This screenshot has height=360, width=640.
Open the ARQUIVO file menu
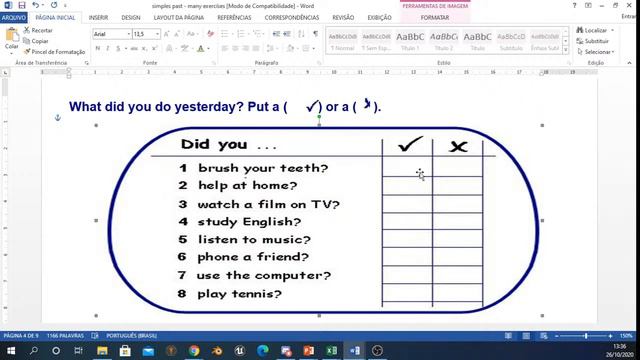pos(13,18)
